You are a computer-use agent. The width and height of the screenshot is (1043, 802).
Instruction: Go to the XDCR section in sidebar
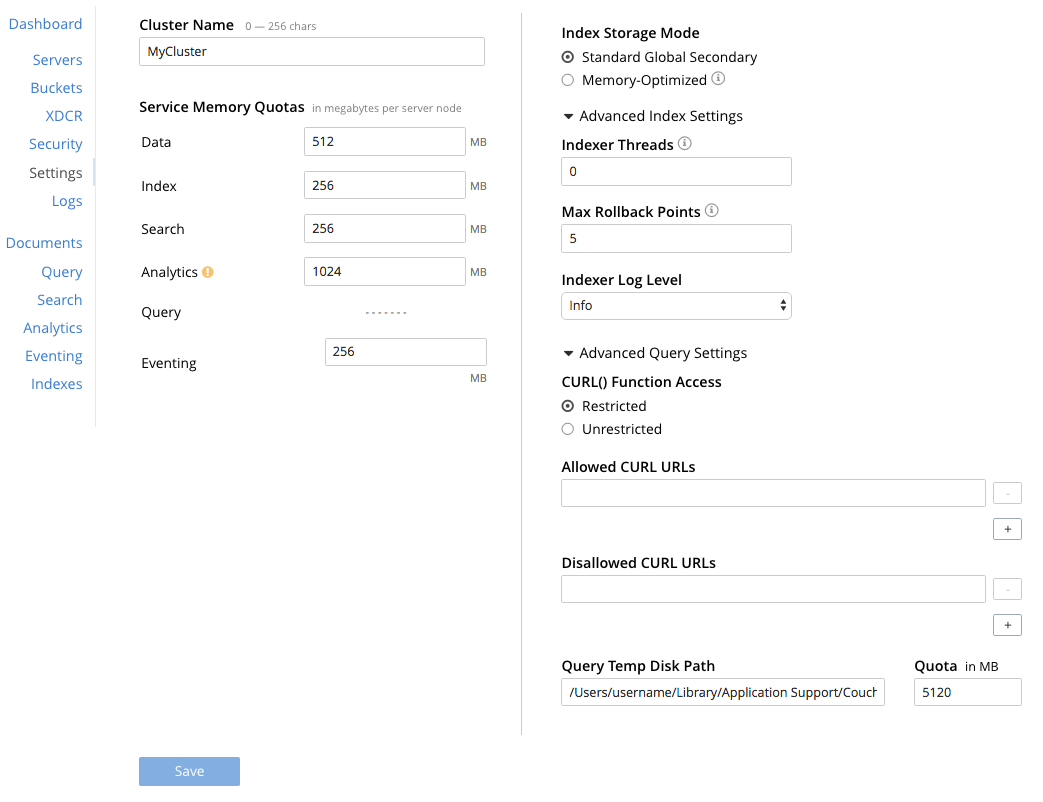pyautogui.click(x=64, y=116)
